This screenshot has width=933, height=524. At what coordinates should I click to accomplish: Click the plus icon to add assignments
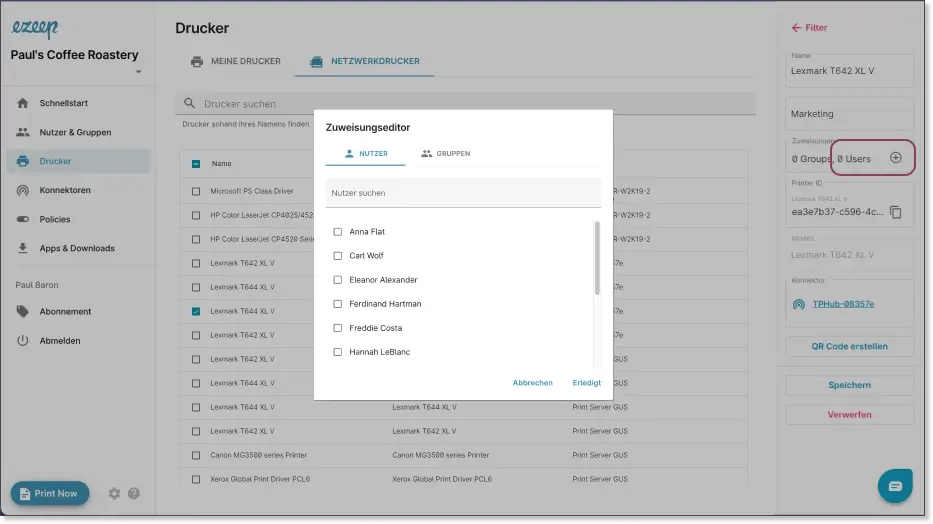click(895, 158)
